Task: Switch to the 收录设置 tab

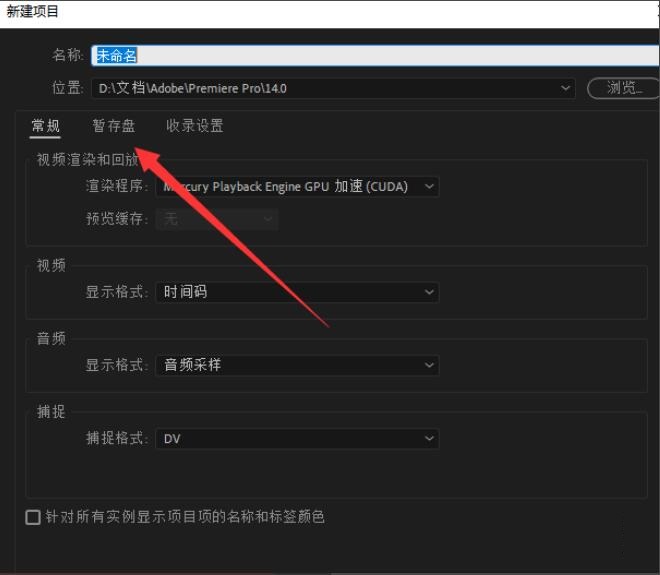Action: point(194,126)
